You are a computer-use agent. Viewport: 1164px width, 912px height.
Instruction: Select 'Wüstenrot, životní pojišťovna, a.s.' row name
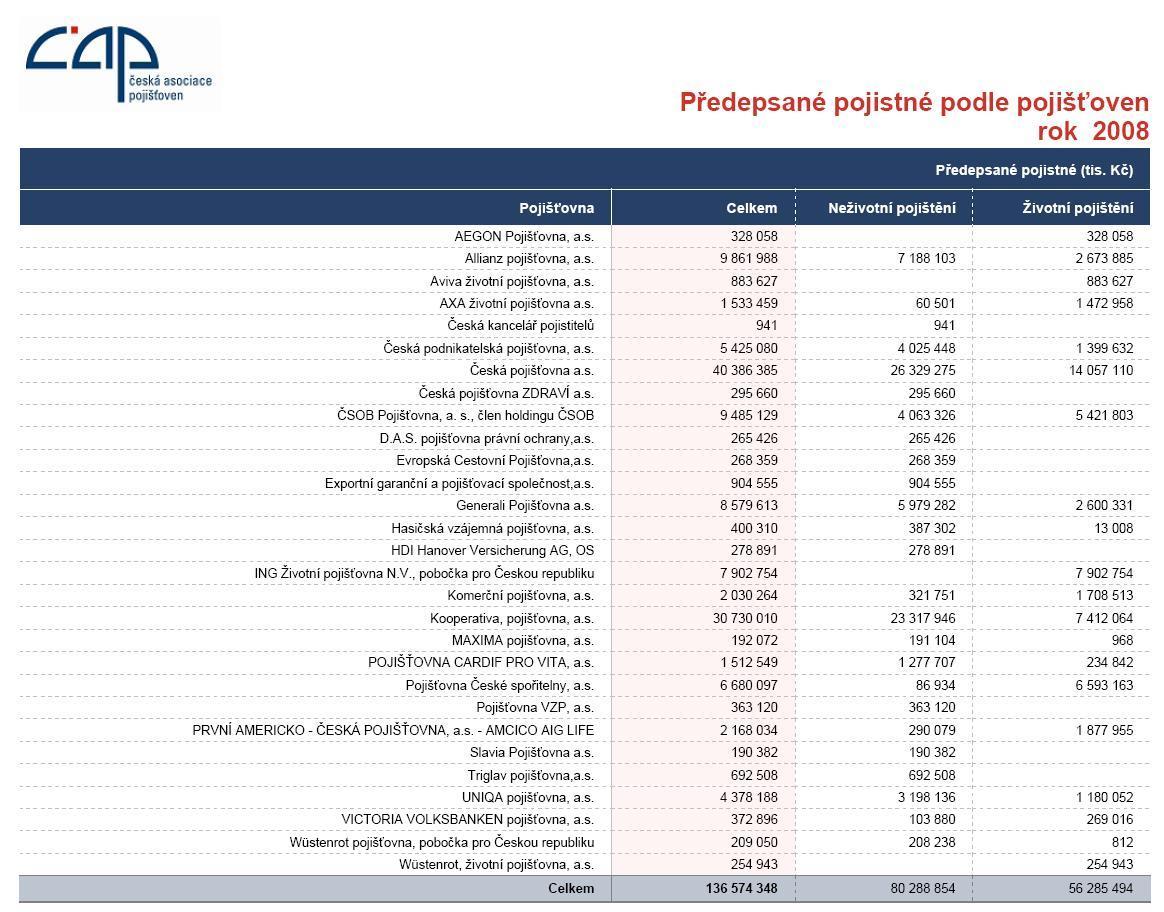[x=497, y=865]
